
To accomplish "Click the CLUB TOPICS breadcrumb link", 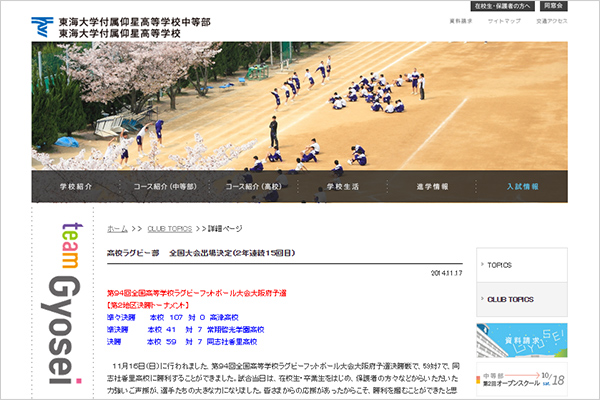I will (x=169, y=228).
